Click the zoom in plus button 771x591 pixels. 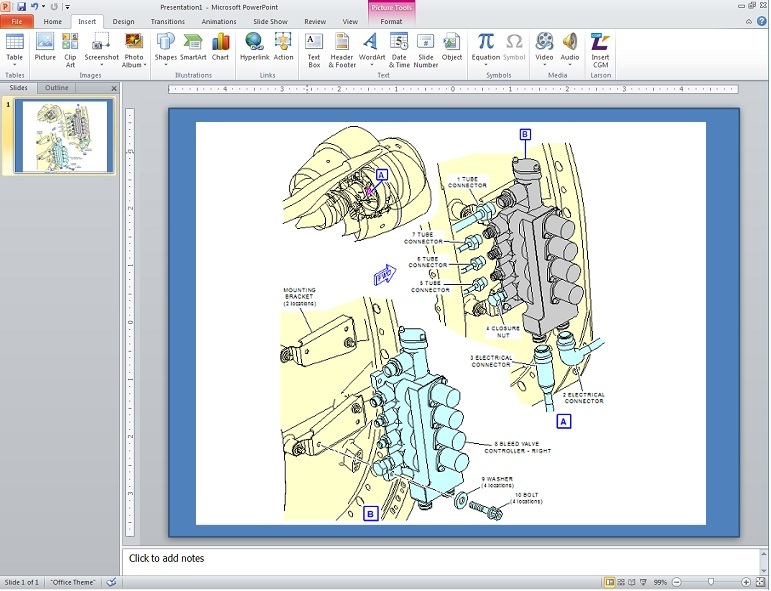pos(746,582)
